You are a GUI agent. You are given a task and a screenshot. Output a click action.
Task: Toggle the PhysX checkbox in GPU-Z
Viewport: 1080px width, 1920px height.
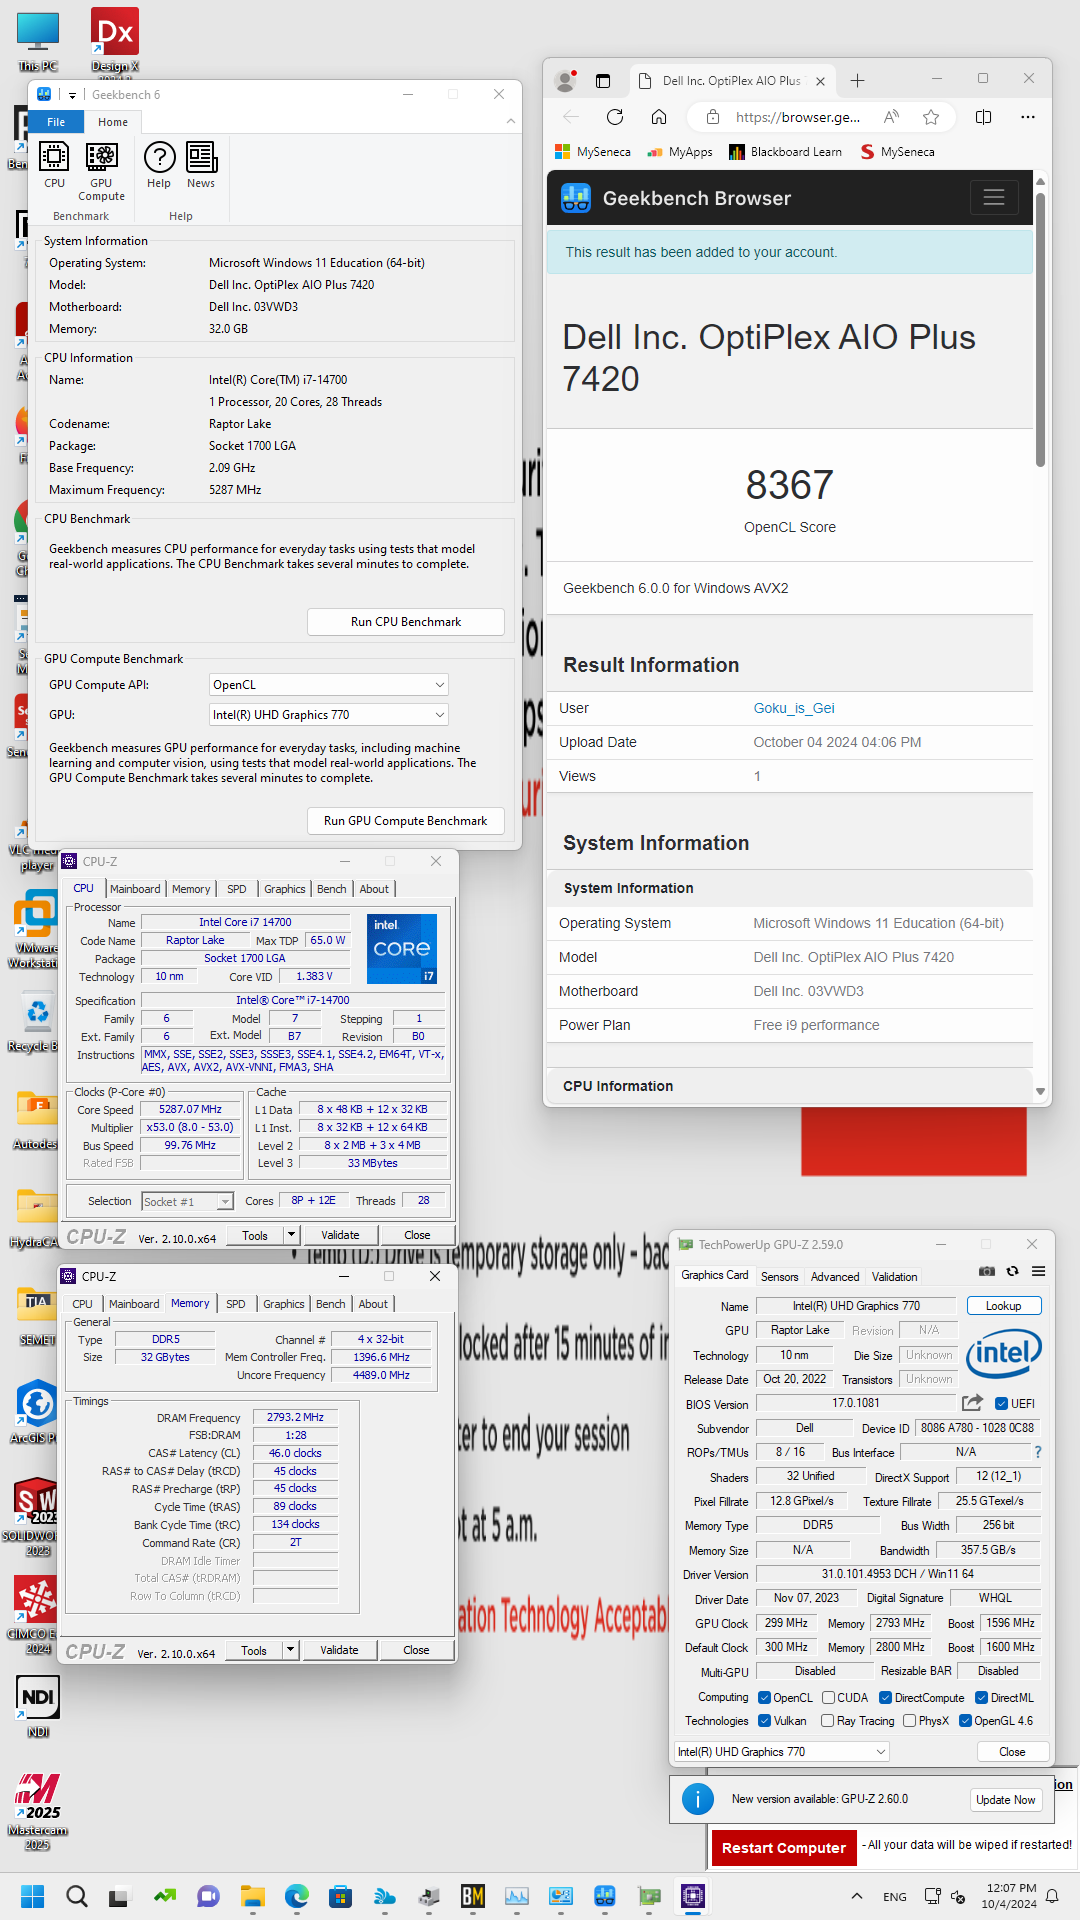pos(909,1720)
